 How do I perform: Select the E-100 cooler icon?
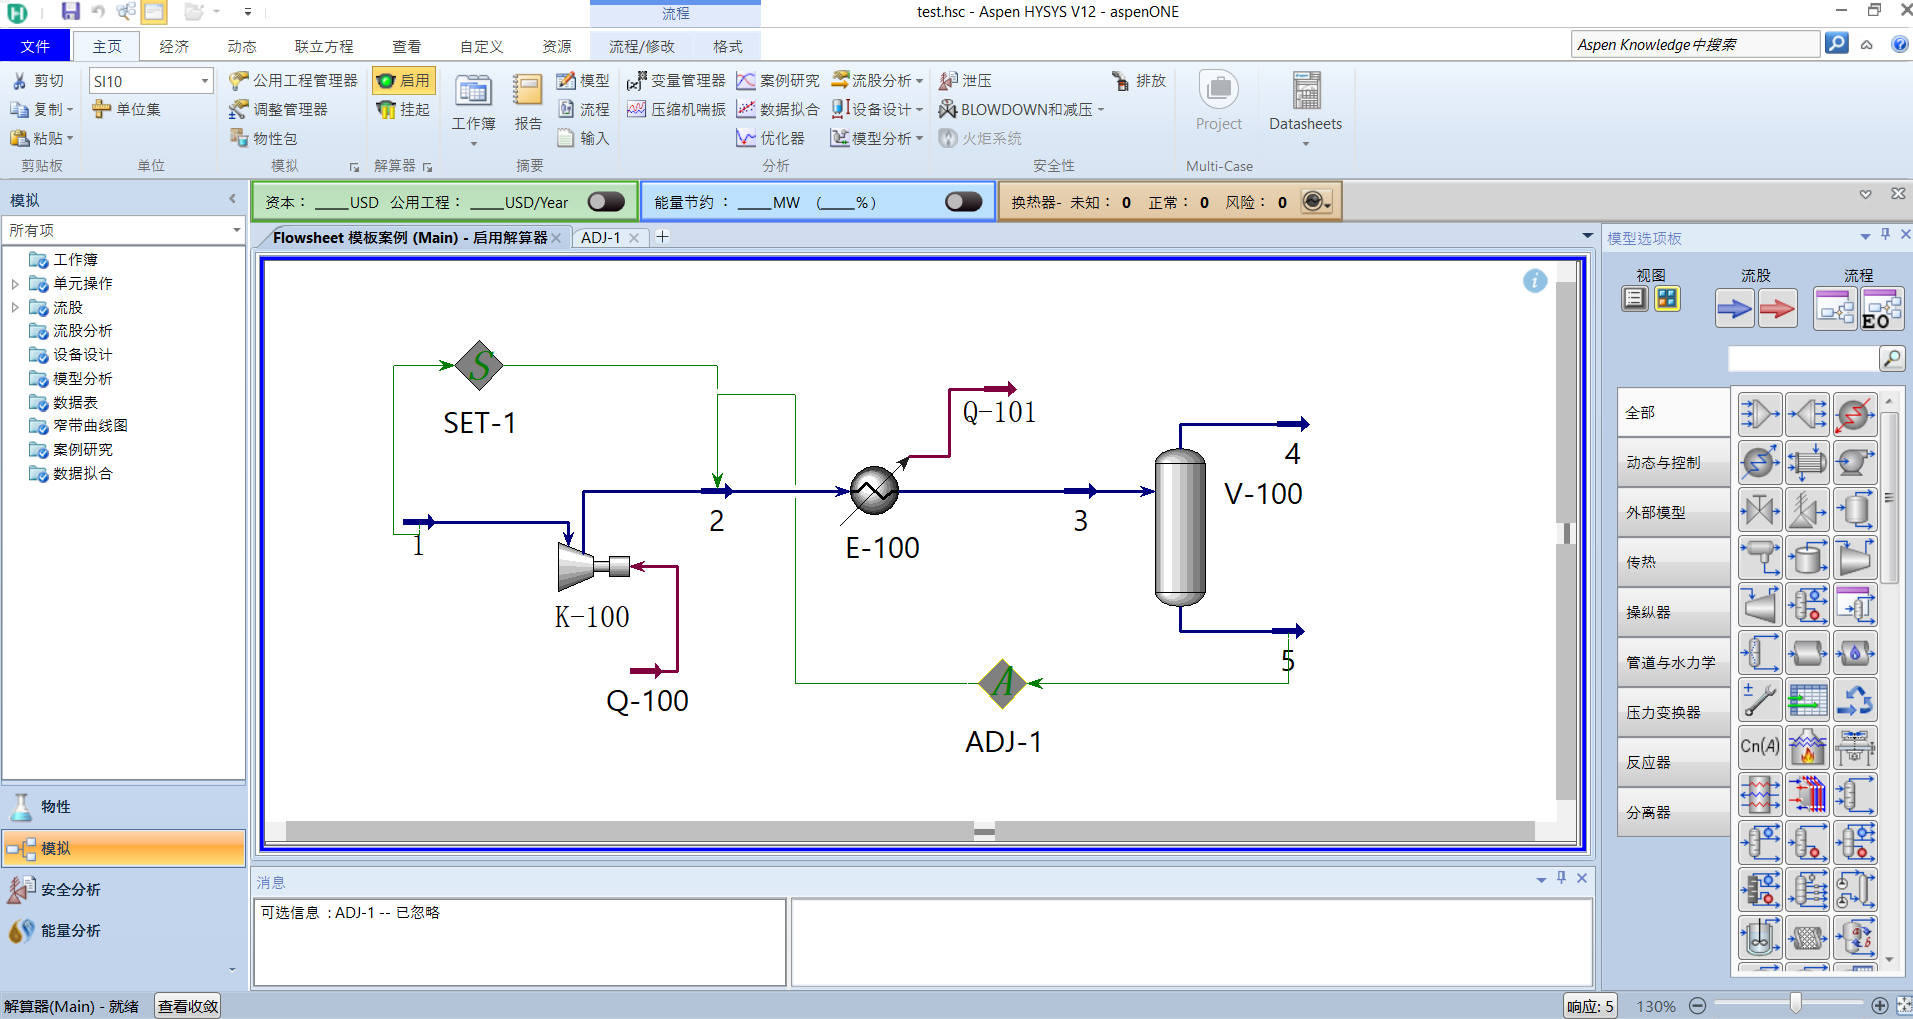874,491
